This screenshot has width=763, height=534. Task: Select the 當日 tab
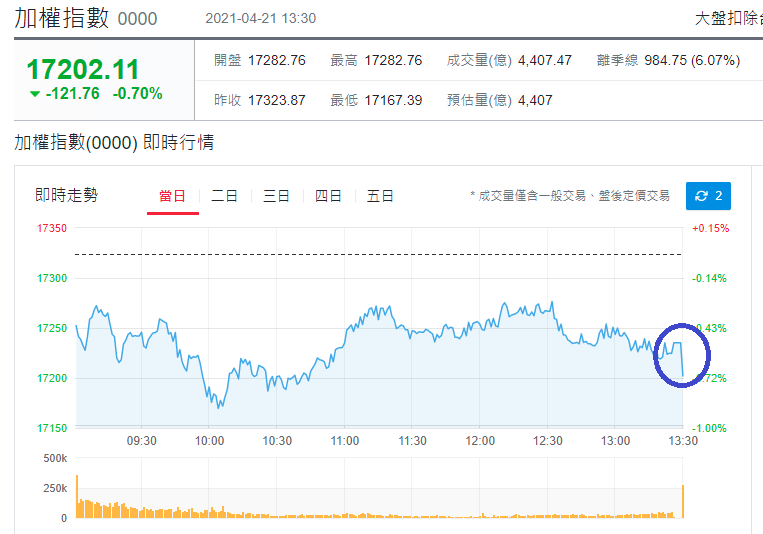172,196
